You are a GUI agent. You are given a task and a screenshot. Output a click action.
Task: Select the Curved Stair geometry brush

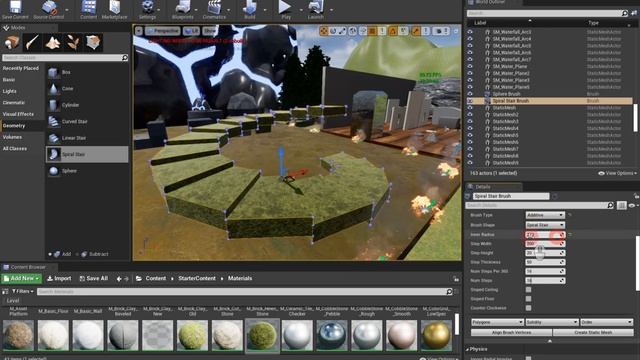(87, 121)
